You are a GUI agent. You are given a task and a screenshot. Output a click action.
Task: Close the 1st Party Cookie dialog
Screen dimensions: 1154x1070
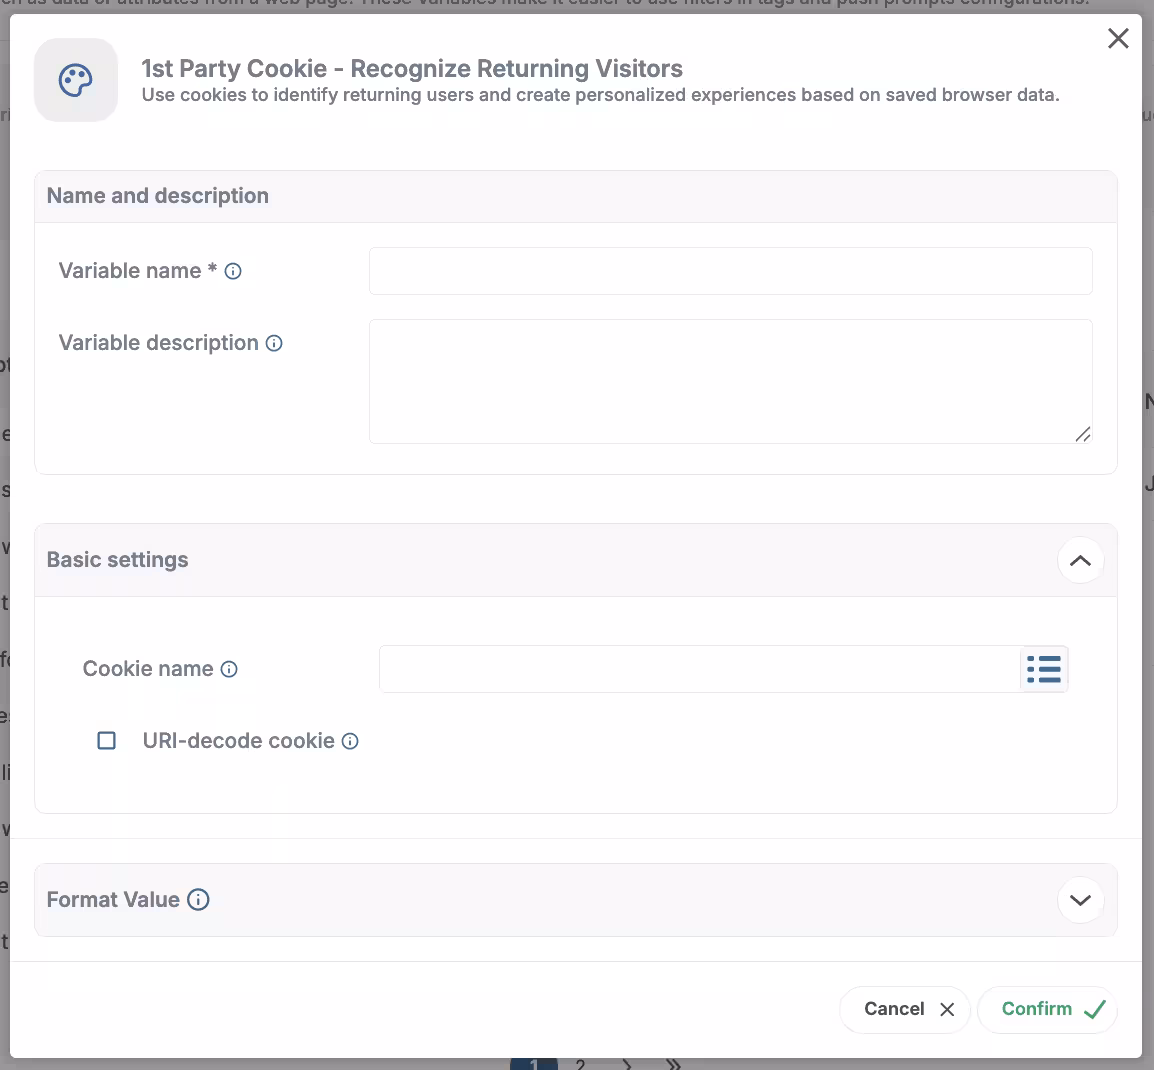(x=1118, y=38)
